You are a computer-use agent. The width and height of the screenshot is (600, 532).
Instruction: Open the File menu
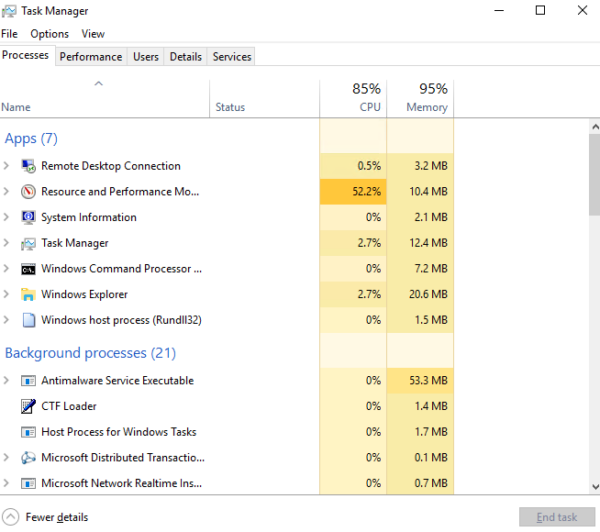10,34
